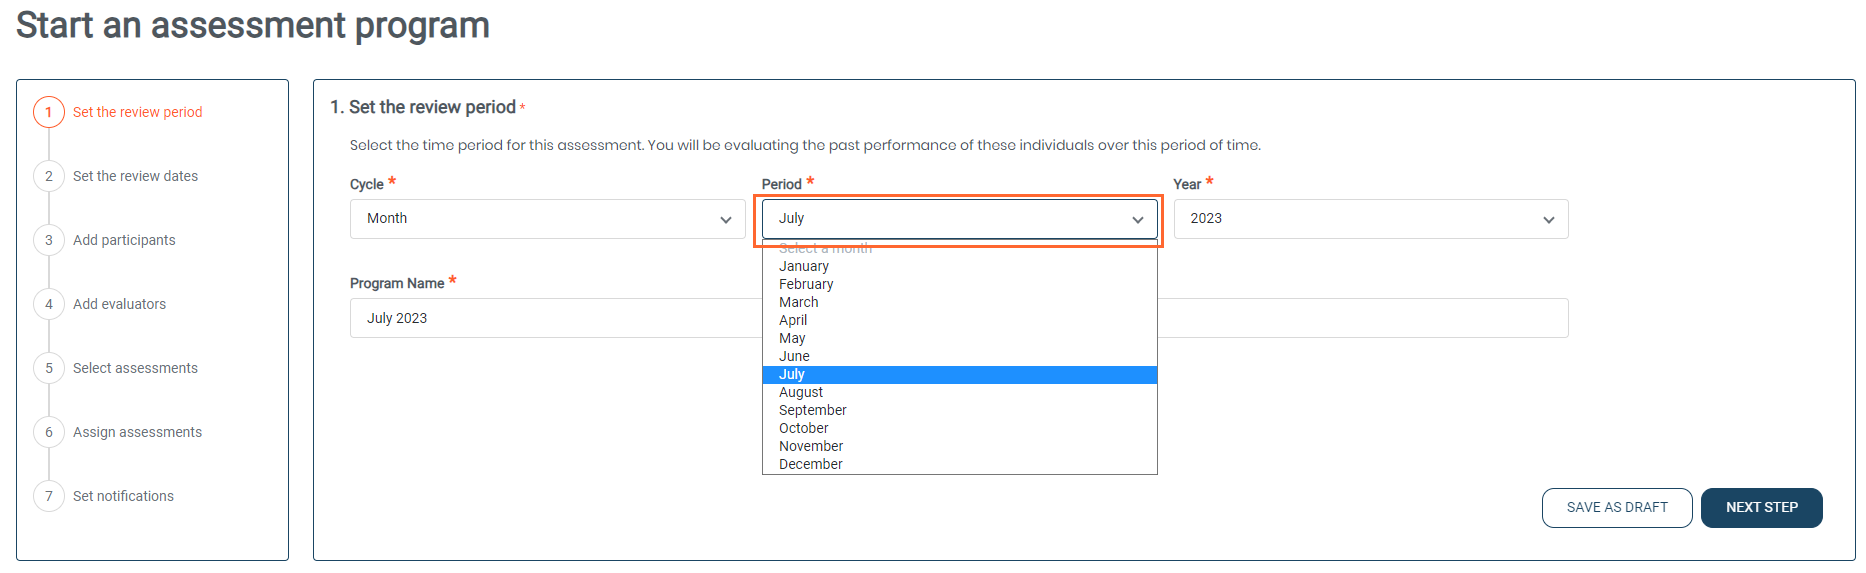Screen dimensions: 1866x573
Task: Click step 7 numbered circle
Action: click(49, 496)
